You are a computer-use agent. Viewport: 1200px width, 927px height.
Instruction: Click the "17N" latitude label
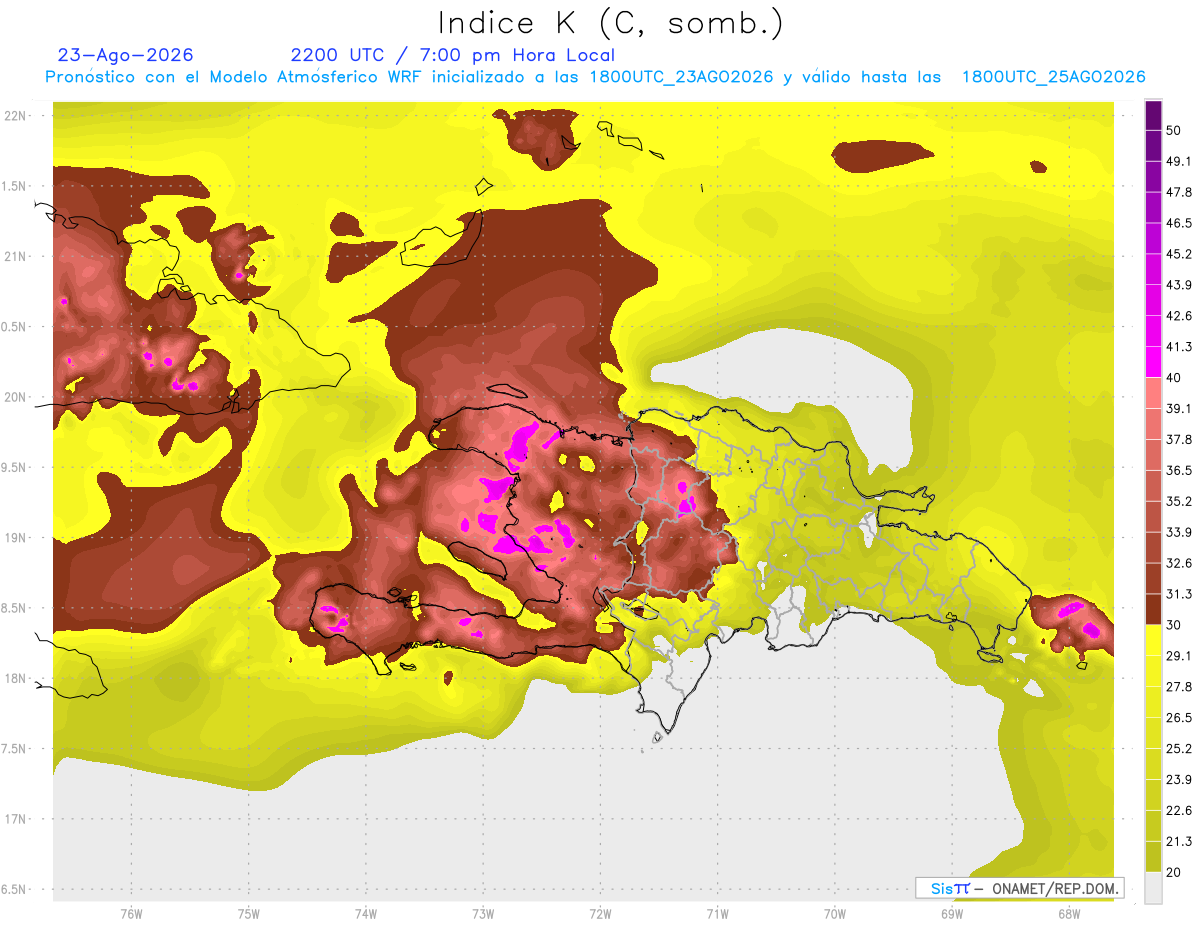coord(15,819)
